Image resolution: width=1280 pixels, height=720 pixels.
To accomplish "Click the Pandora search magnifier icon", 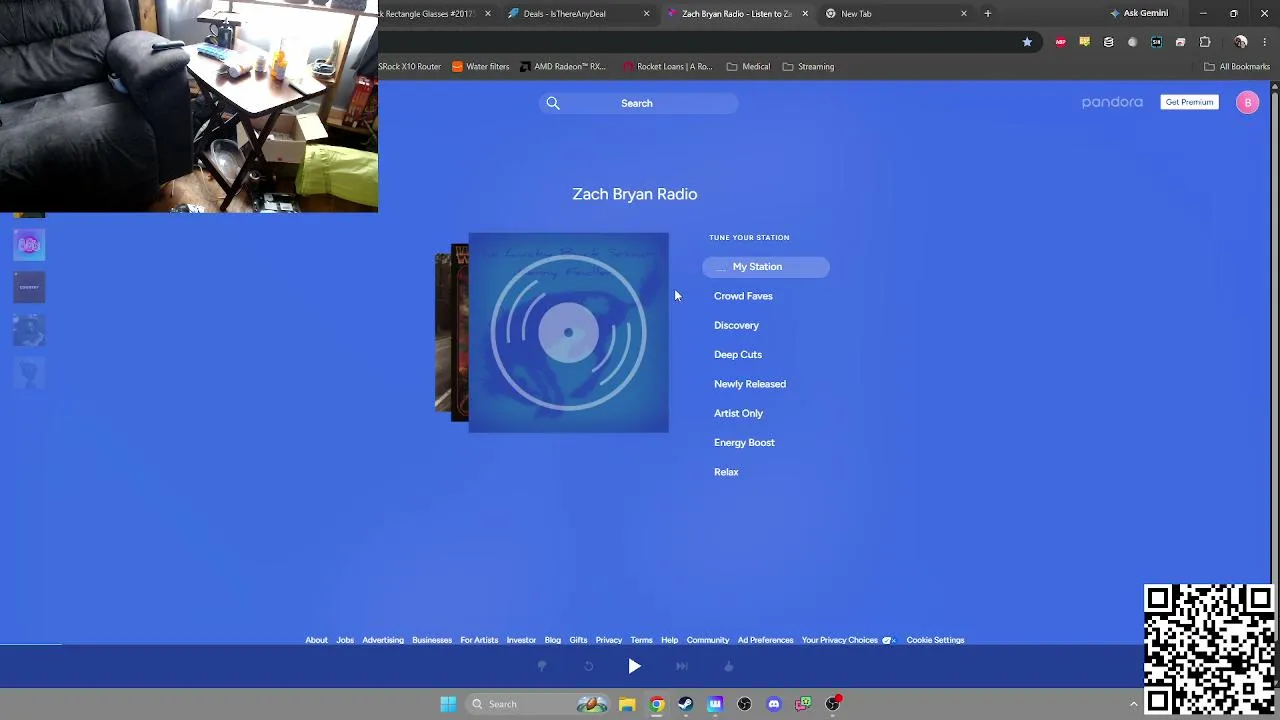I will pyautogui.click(x=553, y=103).
